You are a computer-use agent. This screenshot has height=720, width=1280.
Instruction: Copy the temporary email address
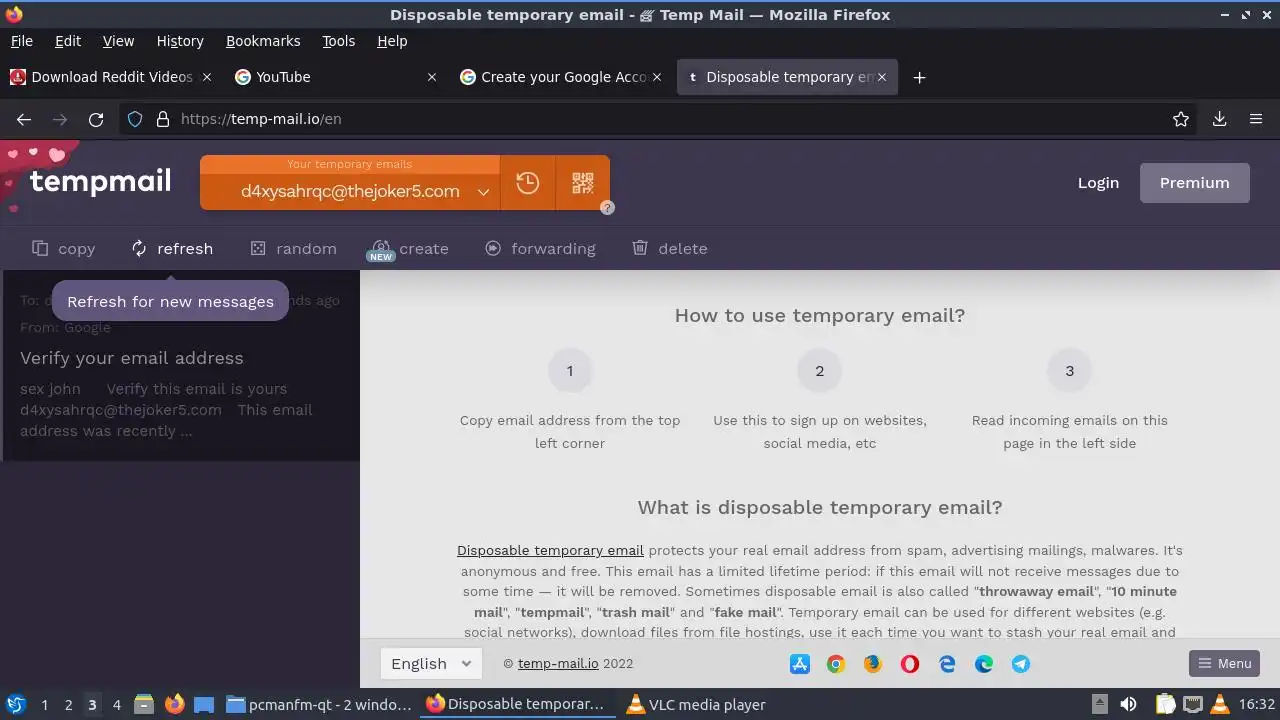(x=63, y=249)
